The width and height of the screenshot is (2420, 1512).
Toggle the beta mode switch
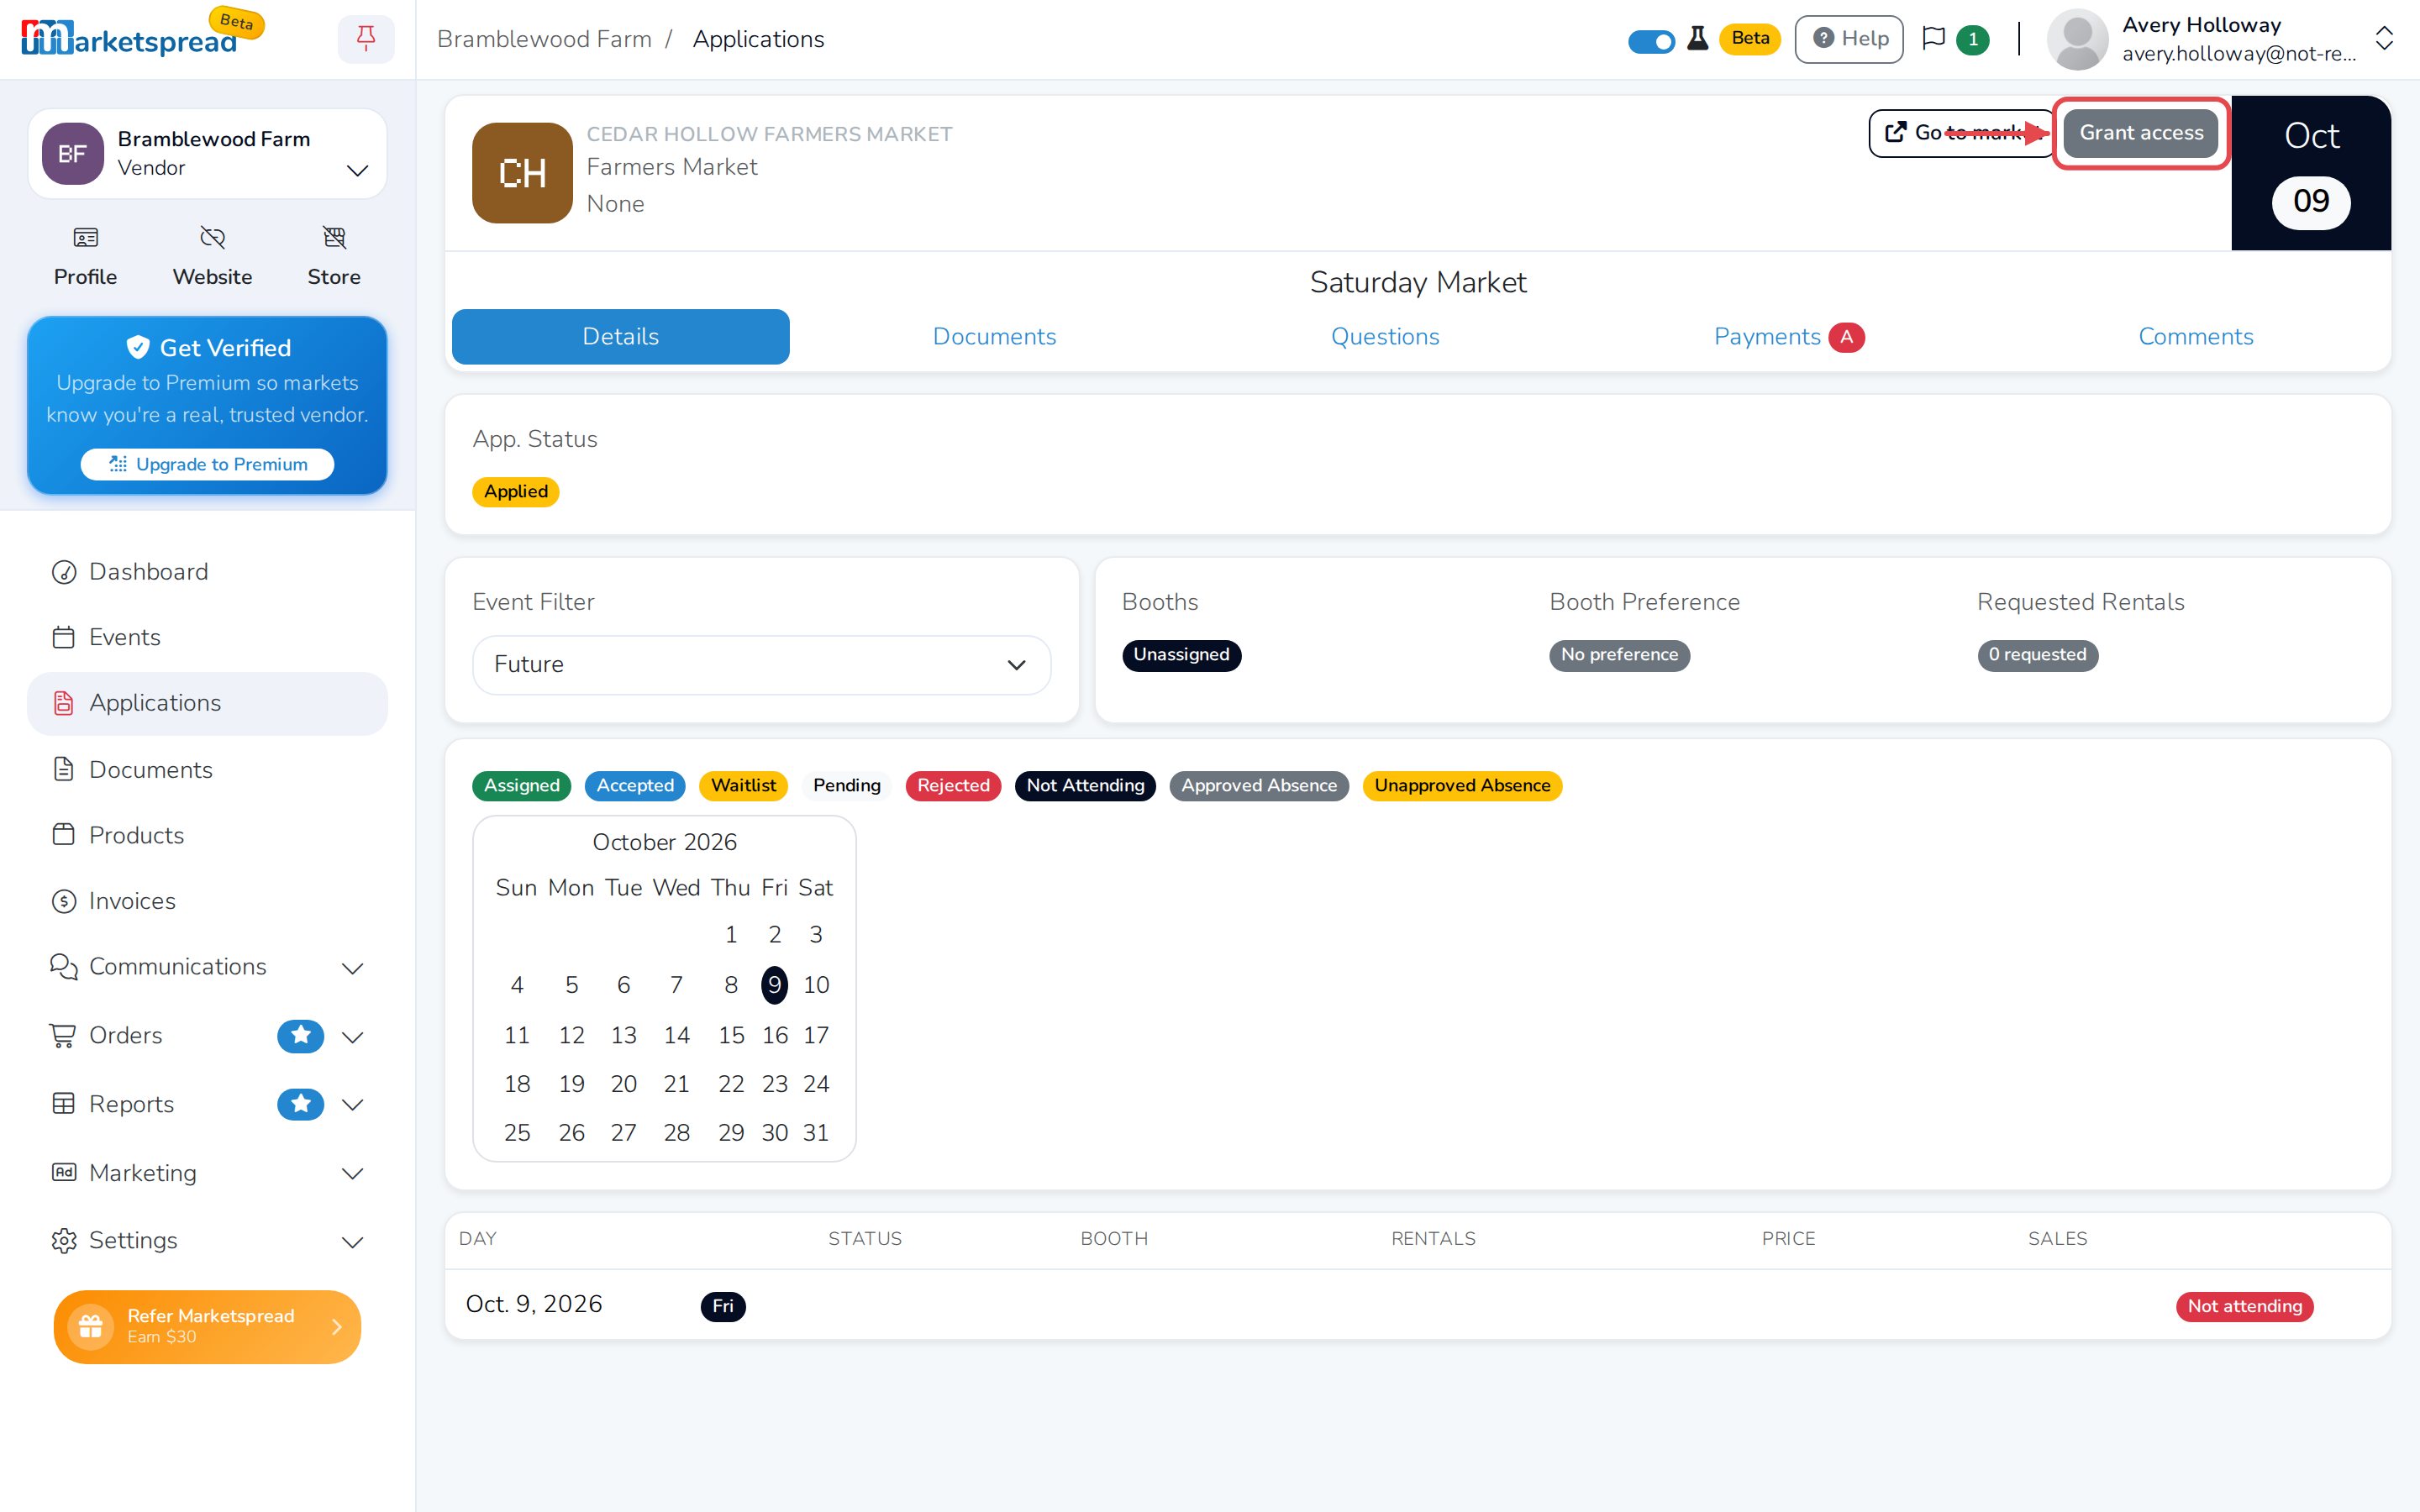tap(1651, 41)
